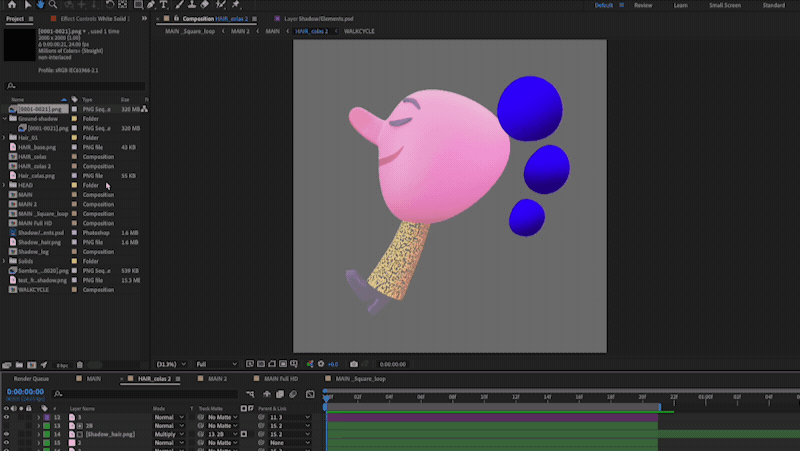
Task: Select the Selection arrow tool
Action: [28, 5]
